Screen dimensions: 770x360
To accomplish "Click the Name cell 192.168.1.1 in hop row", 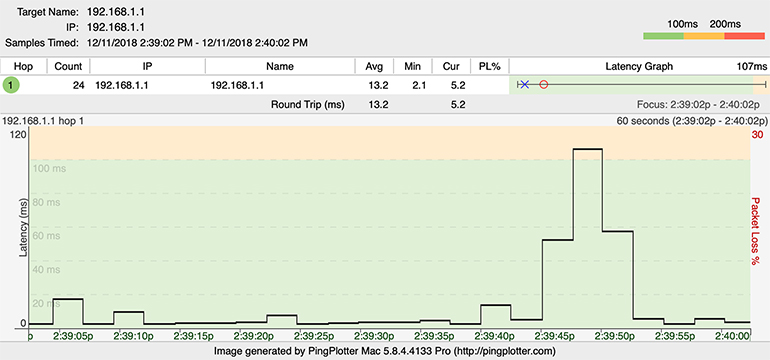I will 237,85.
